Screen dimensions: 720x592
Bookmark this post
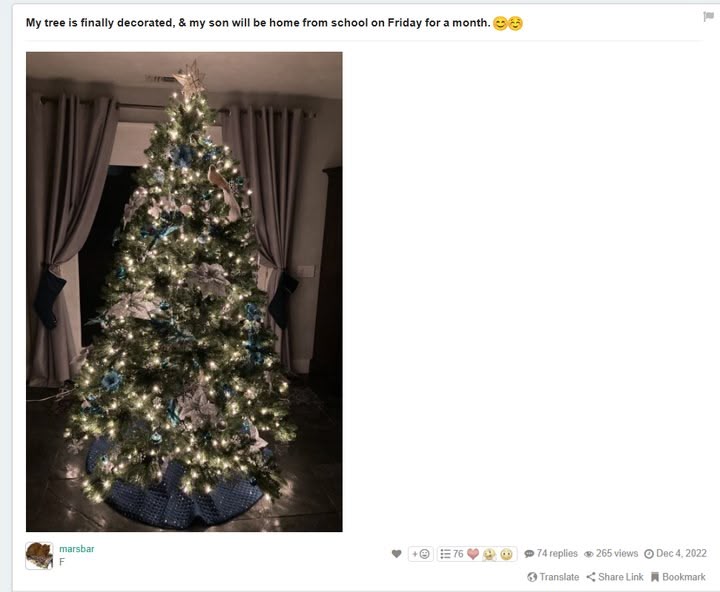pos(678,577)
